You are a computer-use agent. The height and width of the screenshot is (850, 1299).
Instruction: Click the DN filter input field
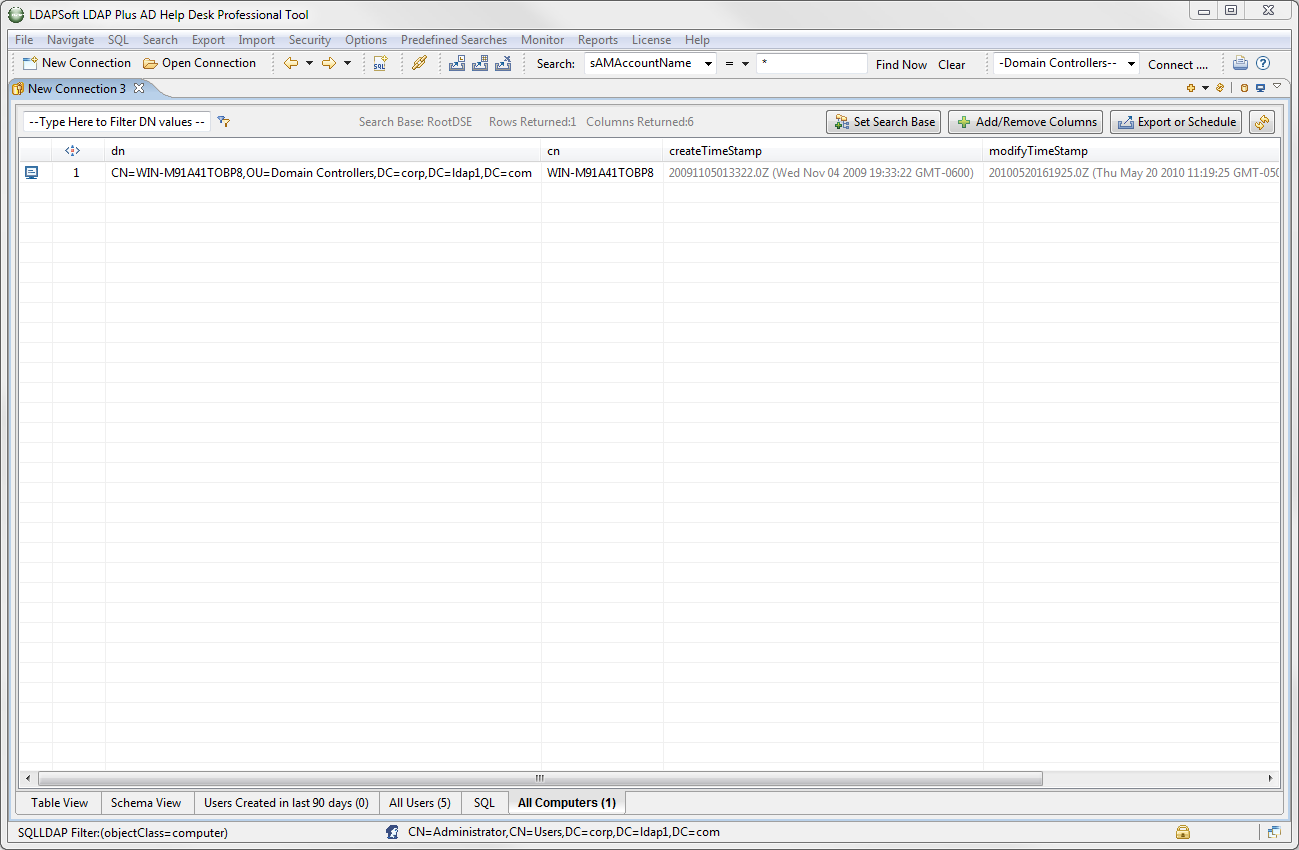click(x=117, y=122)
